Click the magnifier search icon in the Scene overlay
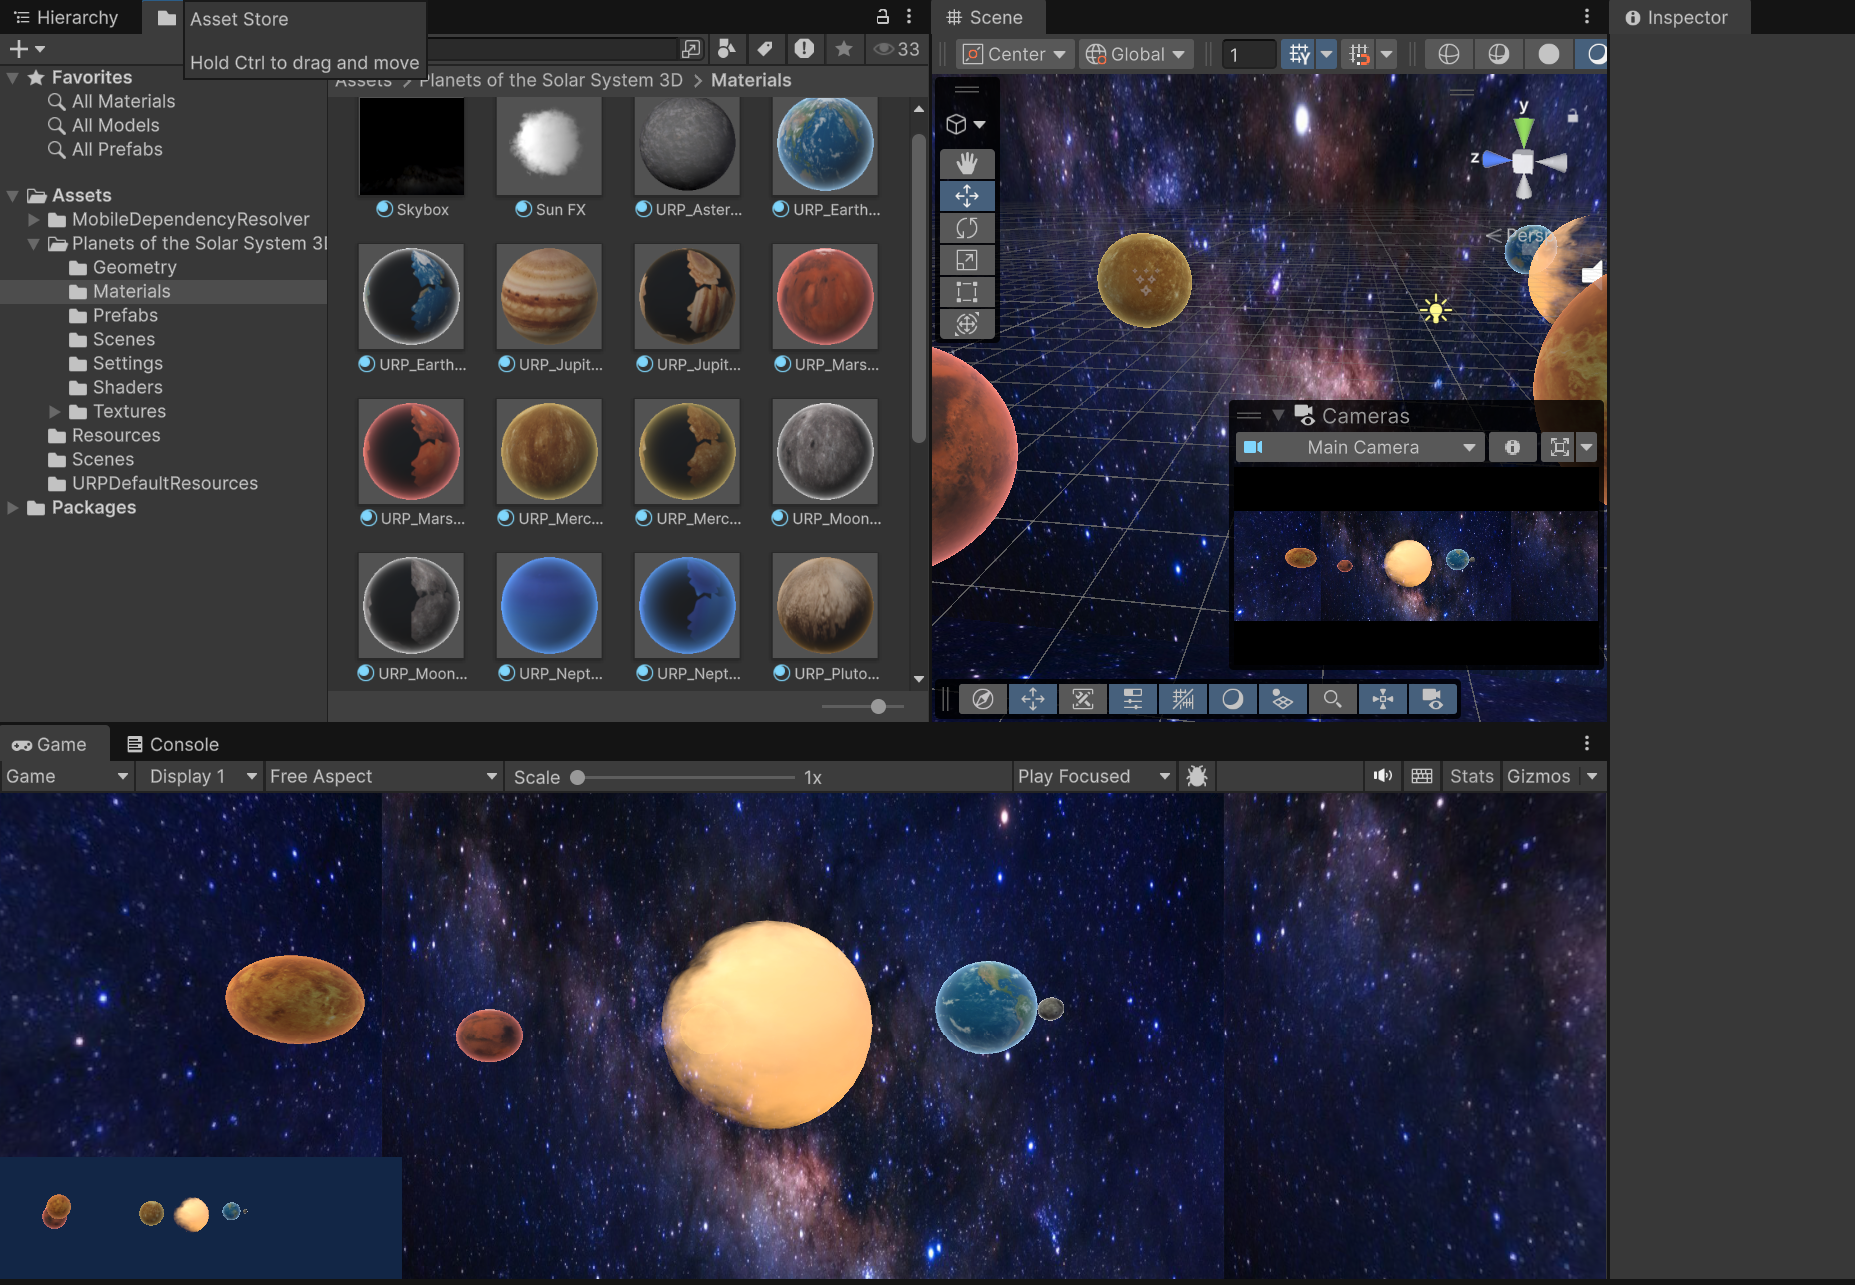Image resolution: width=1855 pixels, height=1285 pixels. pos(1333,699)
